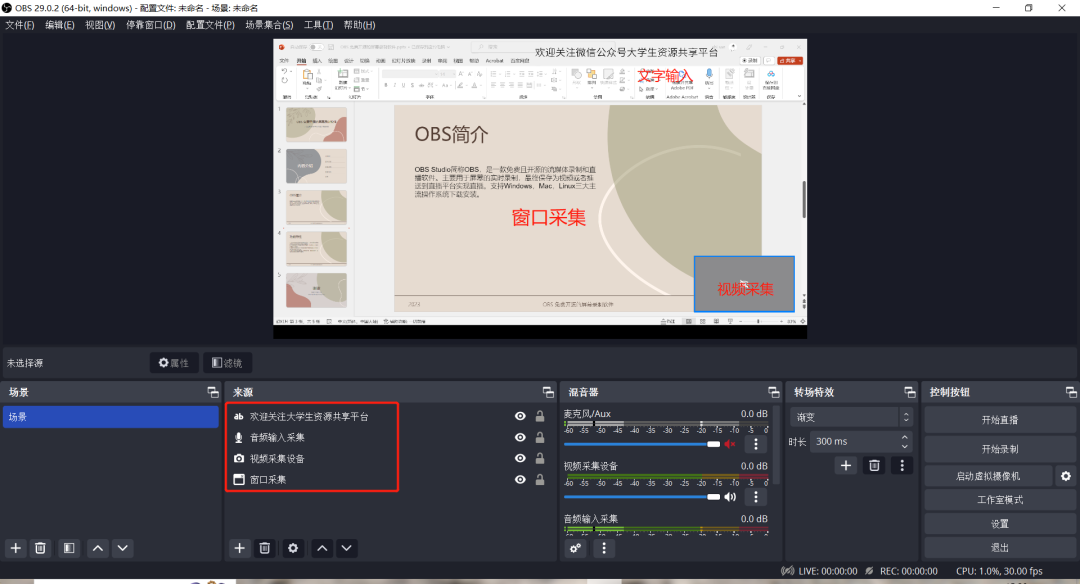Open source 属性 button under preview
Viewport: 1080px width, 584px height.
click(174, 363)
